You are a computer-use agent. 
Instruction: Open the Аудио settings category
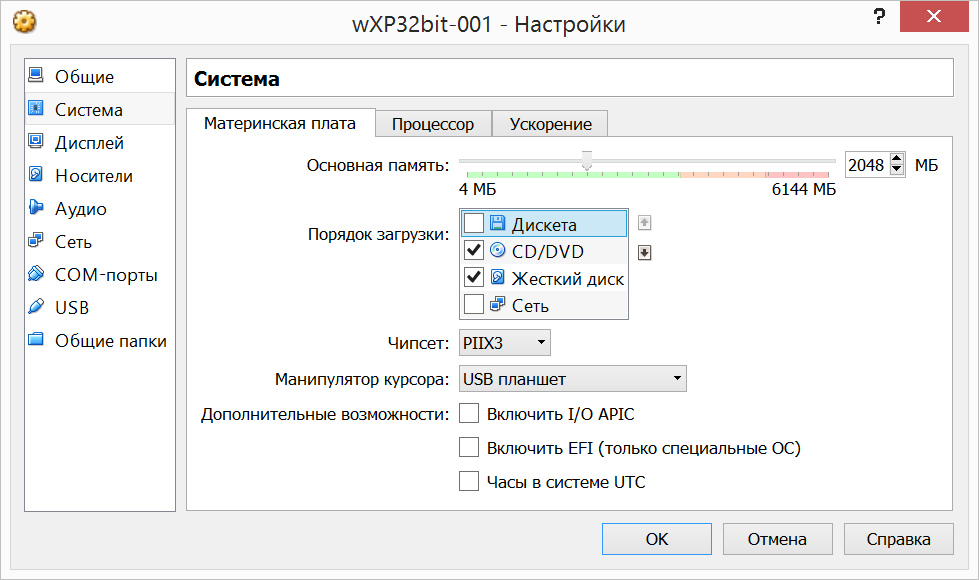(x=100, y=209)
